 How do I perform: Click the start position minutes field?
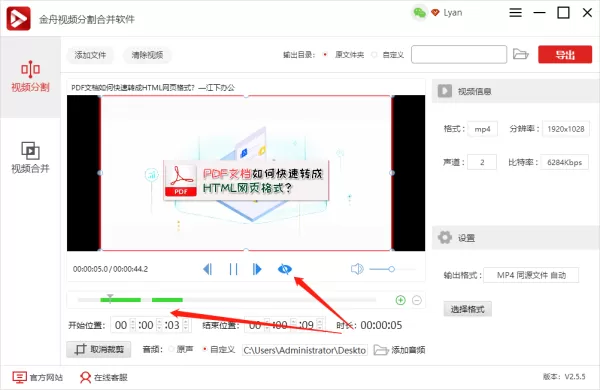146,325
